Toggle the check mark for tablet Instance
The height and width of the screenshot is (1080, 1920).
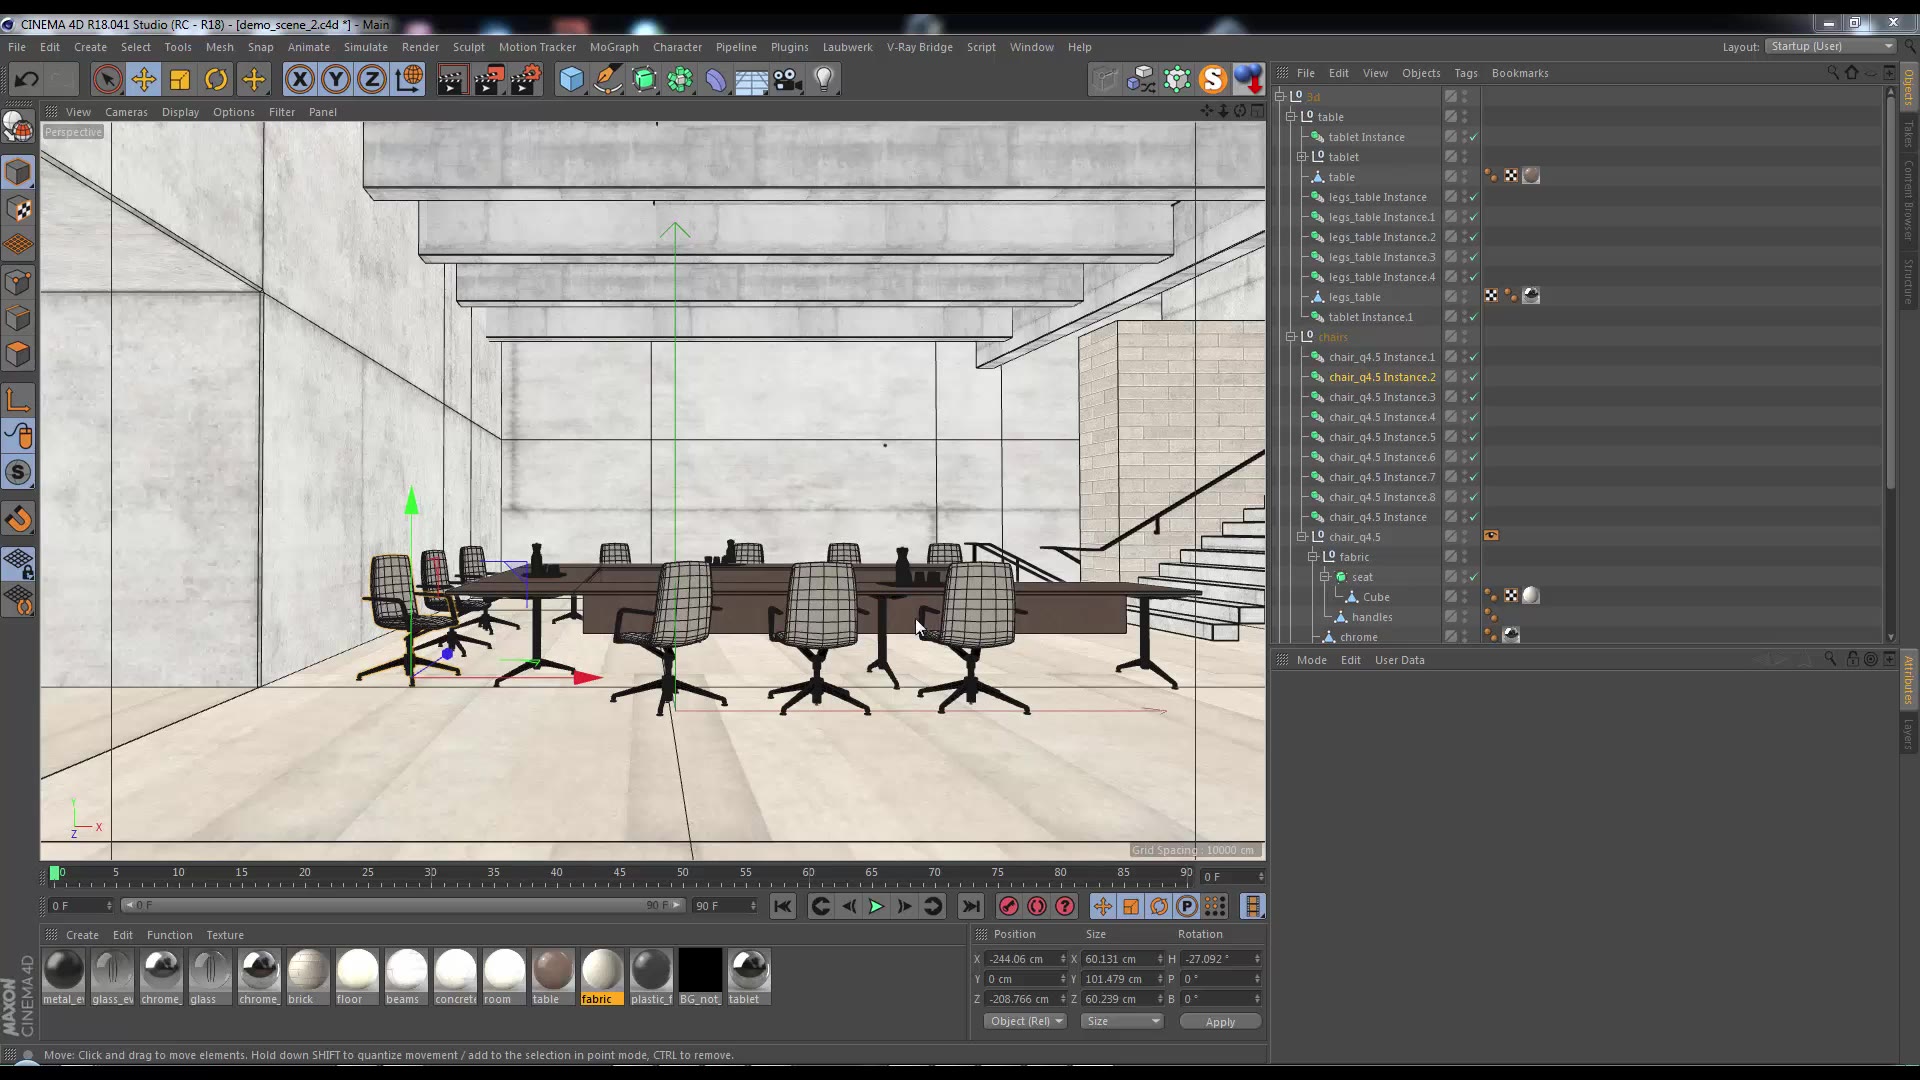click(x=1473, y=137)
